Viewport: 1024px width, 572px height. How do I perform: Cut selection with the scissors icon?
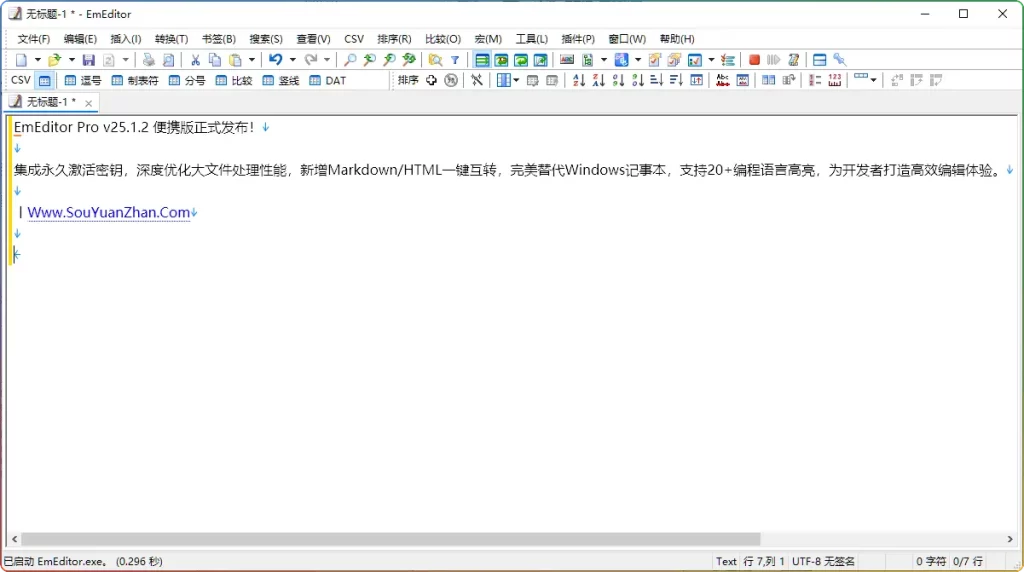(195, 60)
